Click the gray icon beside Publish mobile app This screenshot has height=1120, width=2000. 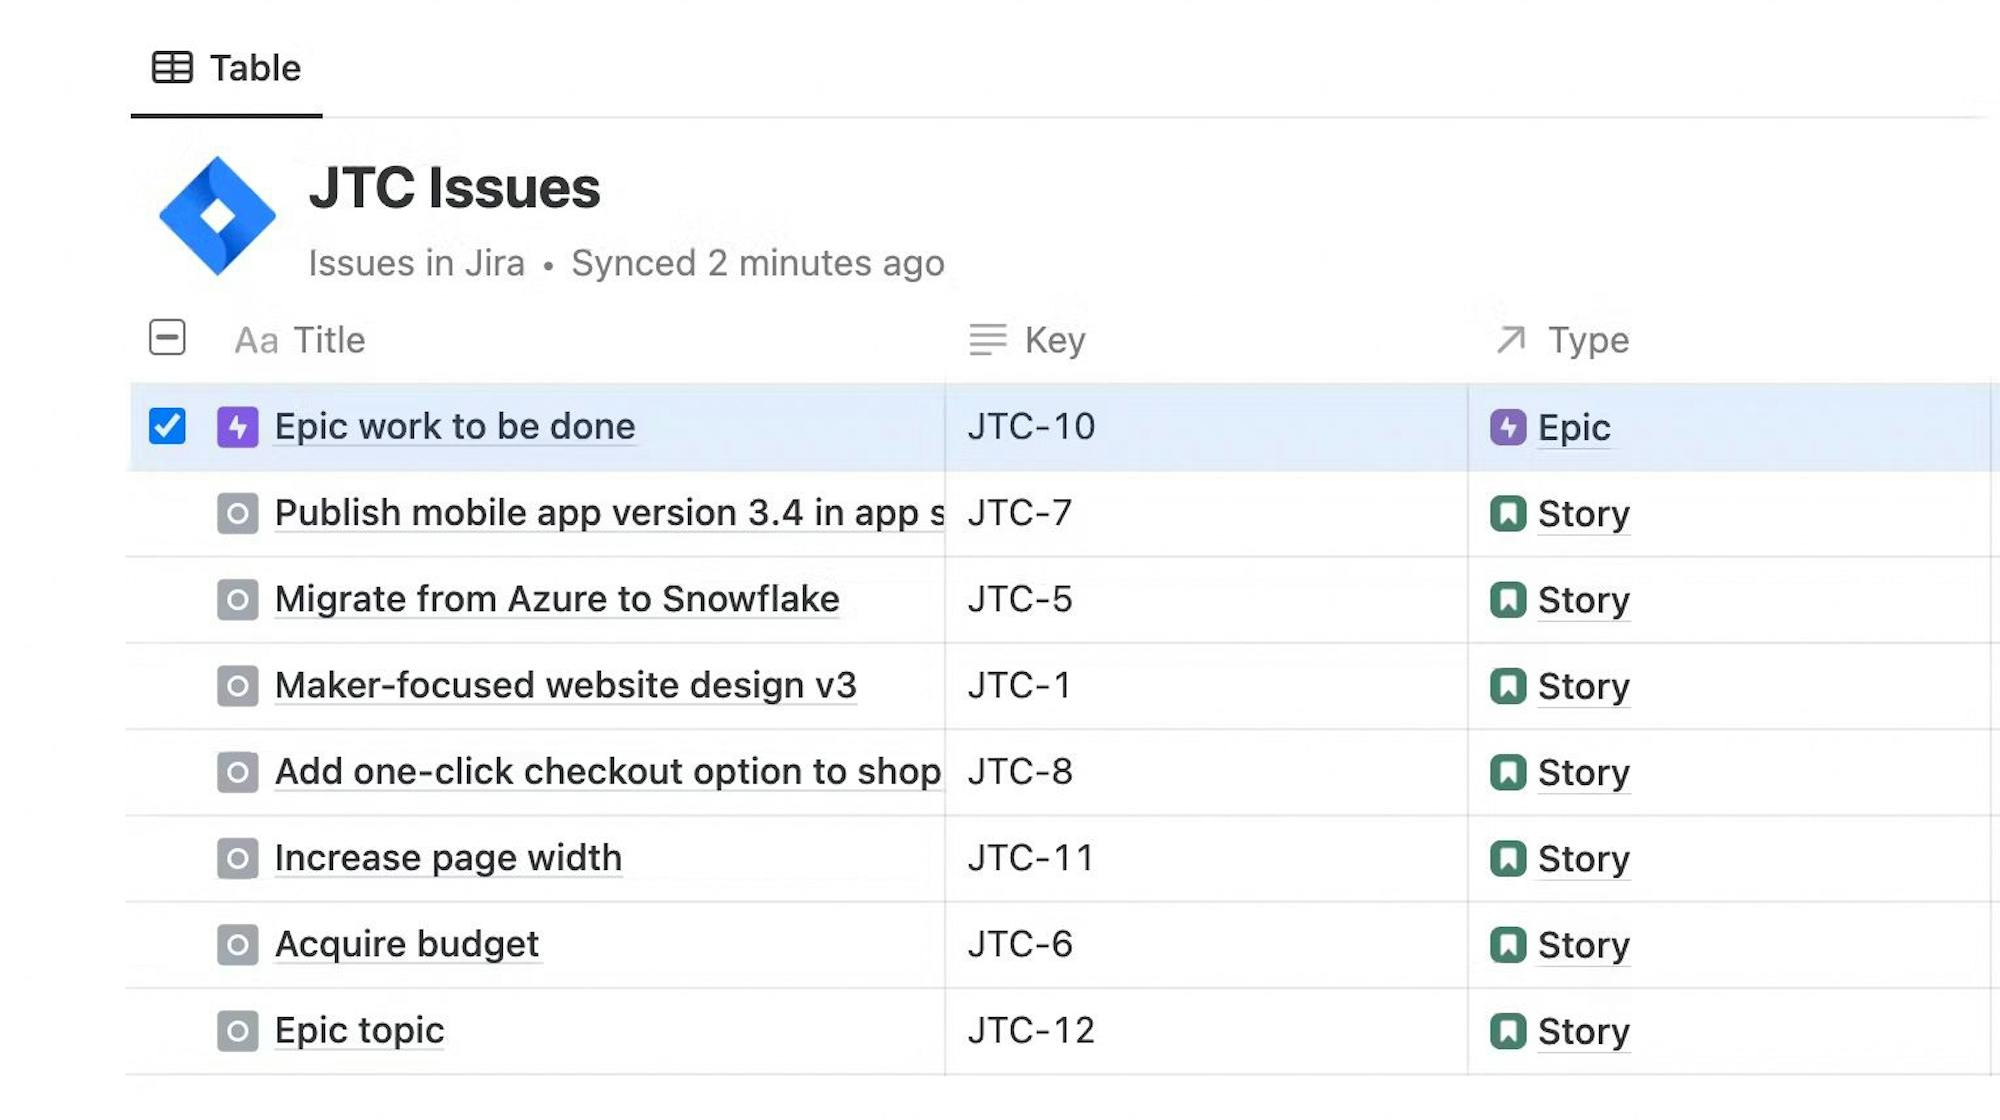pyautogui.click(x=238, y=514)
